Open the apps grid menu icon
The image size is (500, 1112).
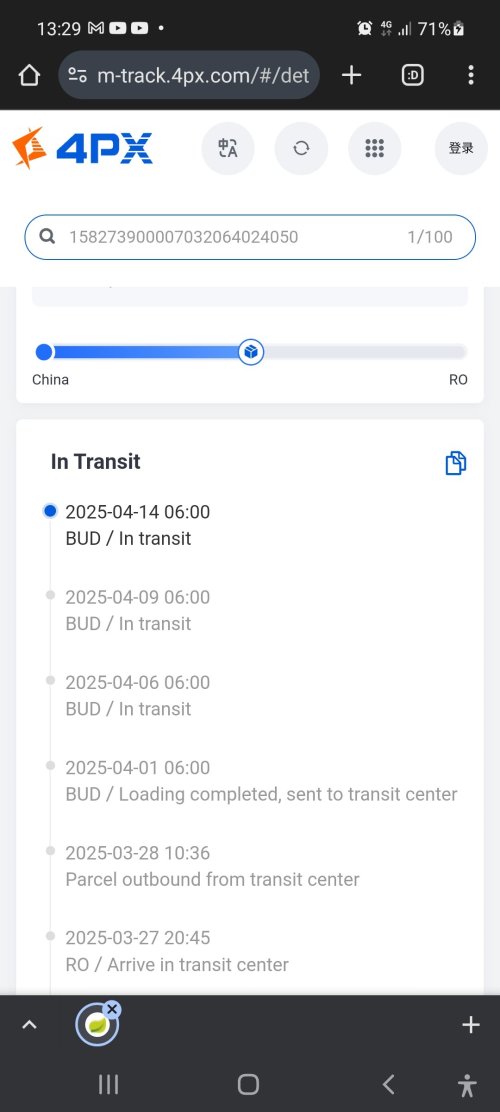374,148
